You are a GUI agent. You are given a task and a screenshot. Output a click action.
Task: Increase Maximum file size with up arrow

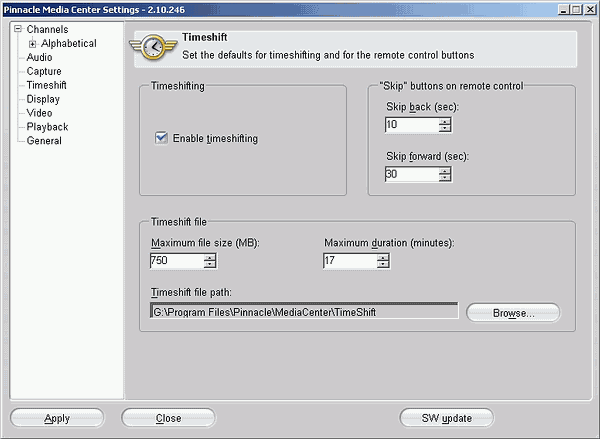tap(210, 258)
